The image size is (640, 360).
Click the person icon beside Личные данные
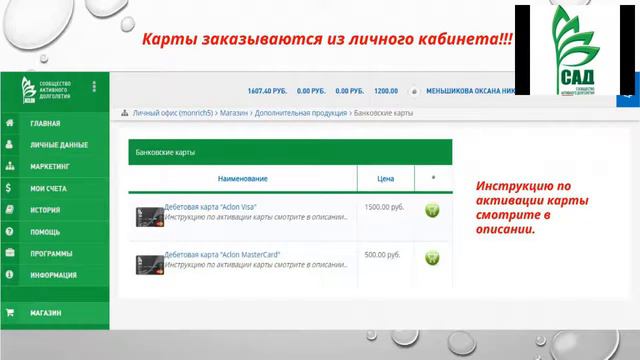(x=9, y=144)
